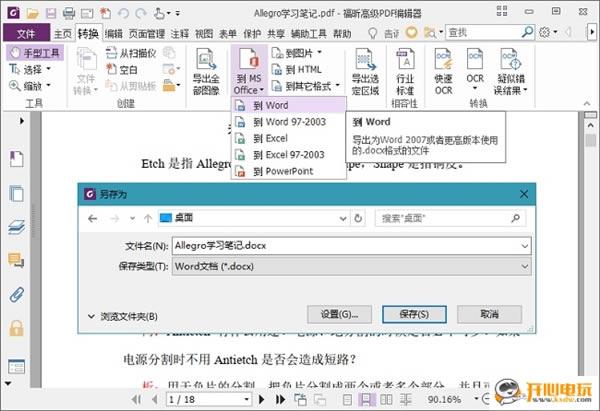Viewport: 600px width, 411px height.
Task: Toggle continuous facing view in status bar
Action: coord(406,400)
